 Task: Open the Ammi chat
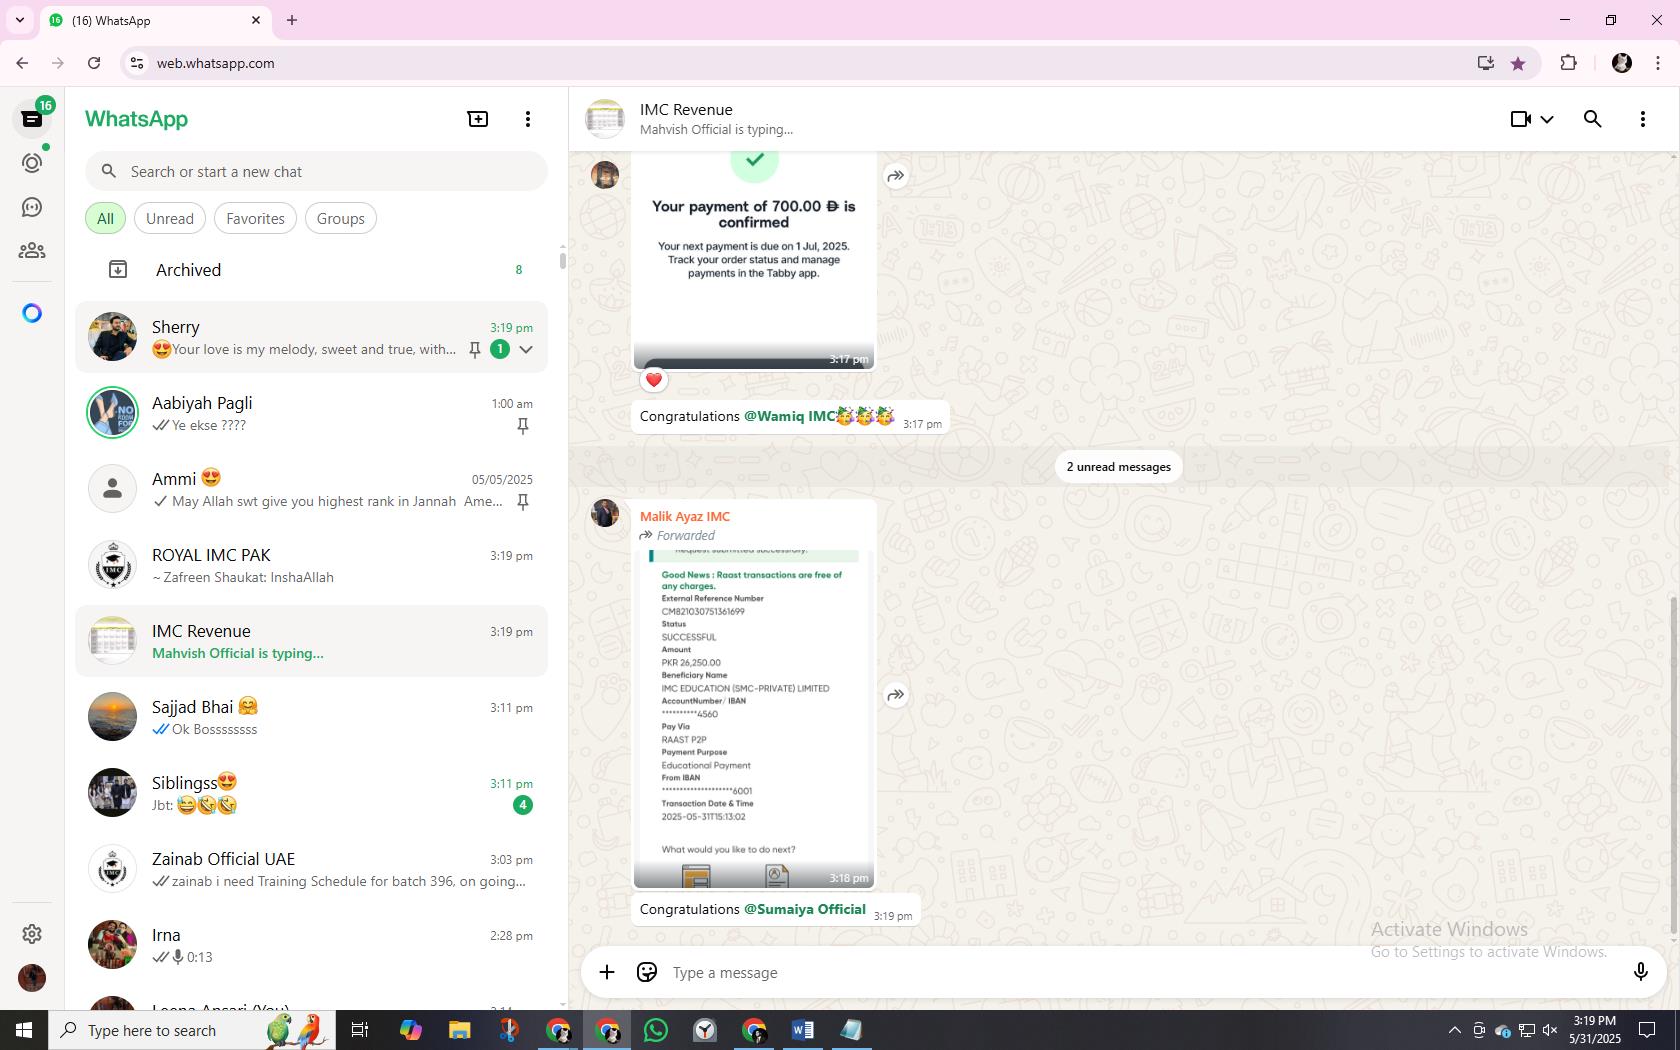(311, 489)
